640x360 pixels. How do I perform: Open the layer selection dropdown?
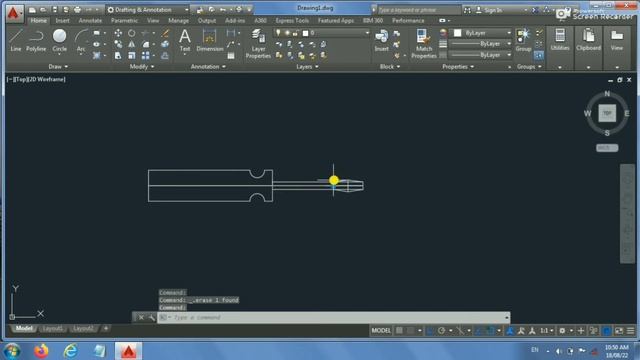click(322, 33)
